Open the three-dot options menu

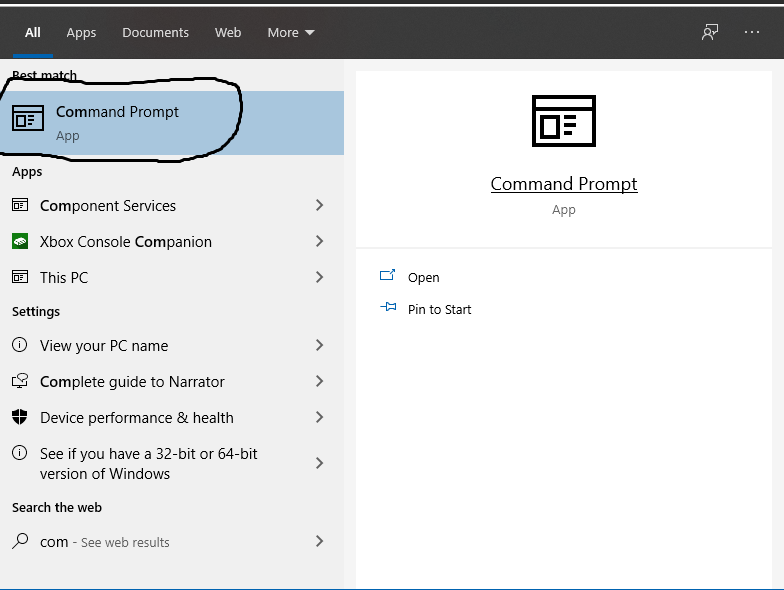[x=752, y=32]
